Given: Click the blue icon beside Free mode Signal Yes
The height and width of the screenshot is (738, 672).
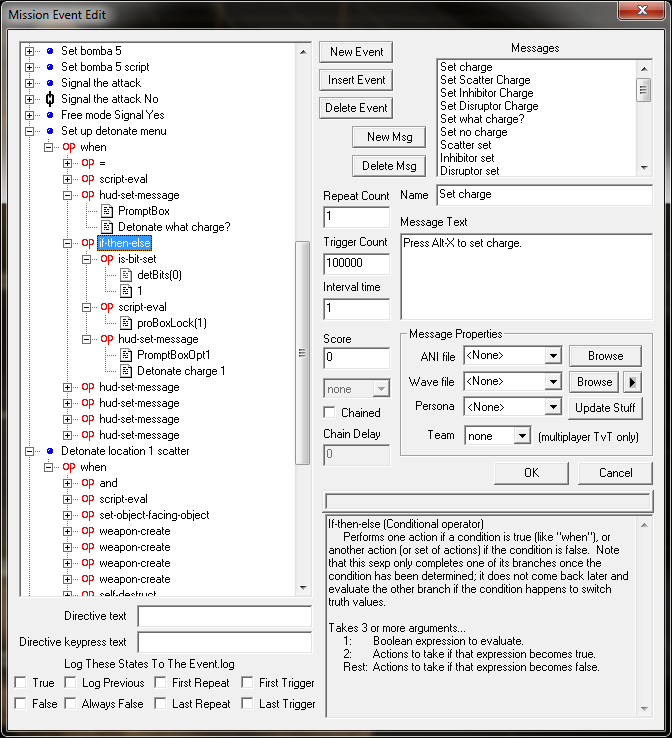Looking at the screenshot, I should (x=50, y=115).
